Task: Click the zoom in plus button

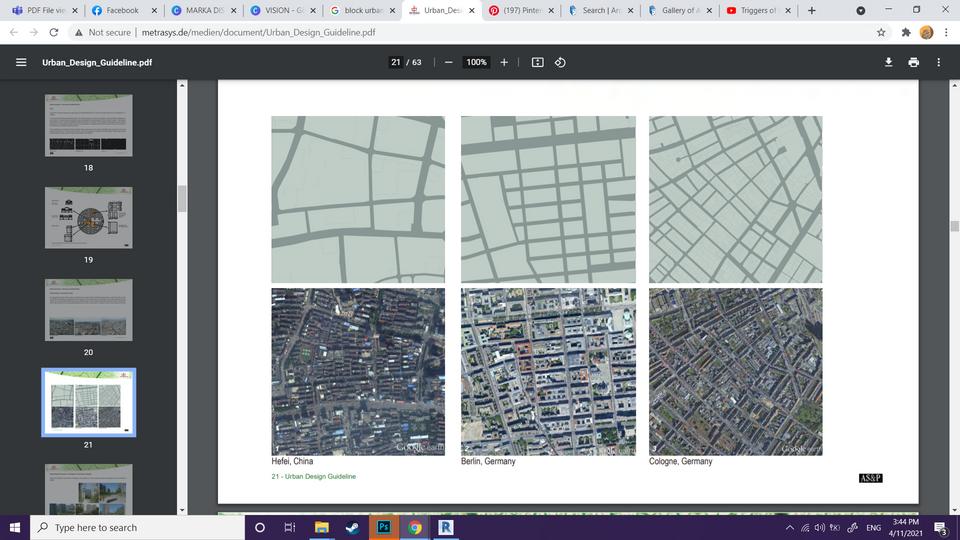Action: click(x=504, y=62)
